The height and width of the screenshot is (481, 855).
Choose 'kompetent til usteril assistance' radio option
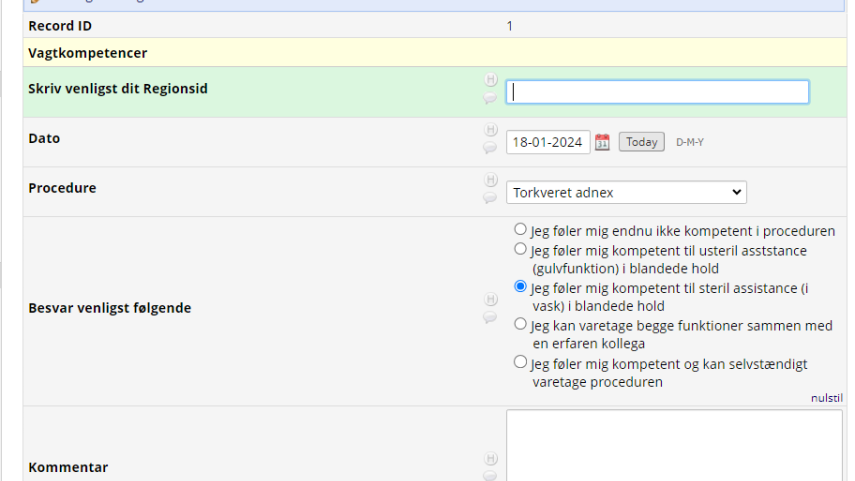(x=520, y=249)
